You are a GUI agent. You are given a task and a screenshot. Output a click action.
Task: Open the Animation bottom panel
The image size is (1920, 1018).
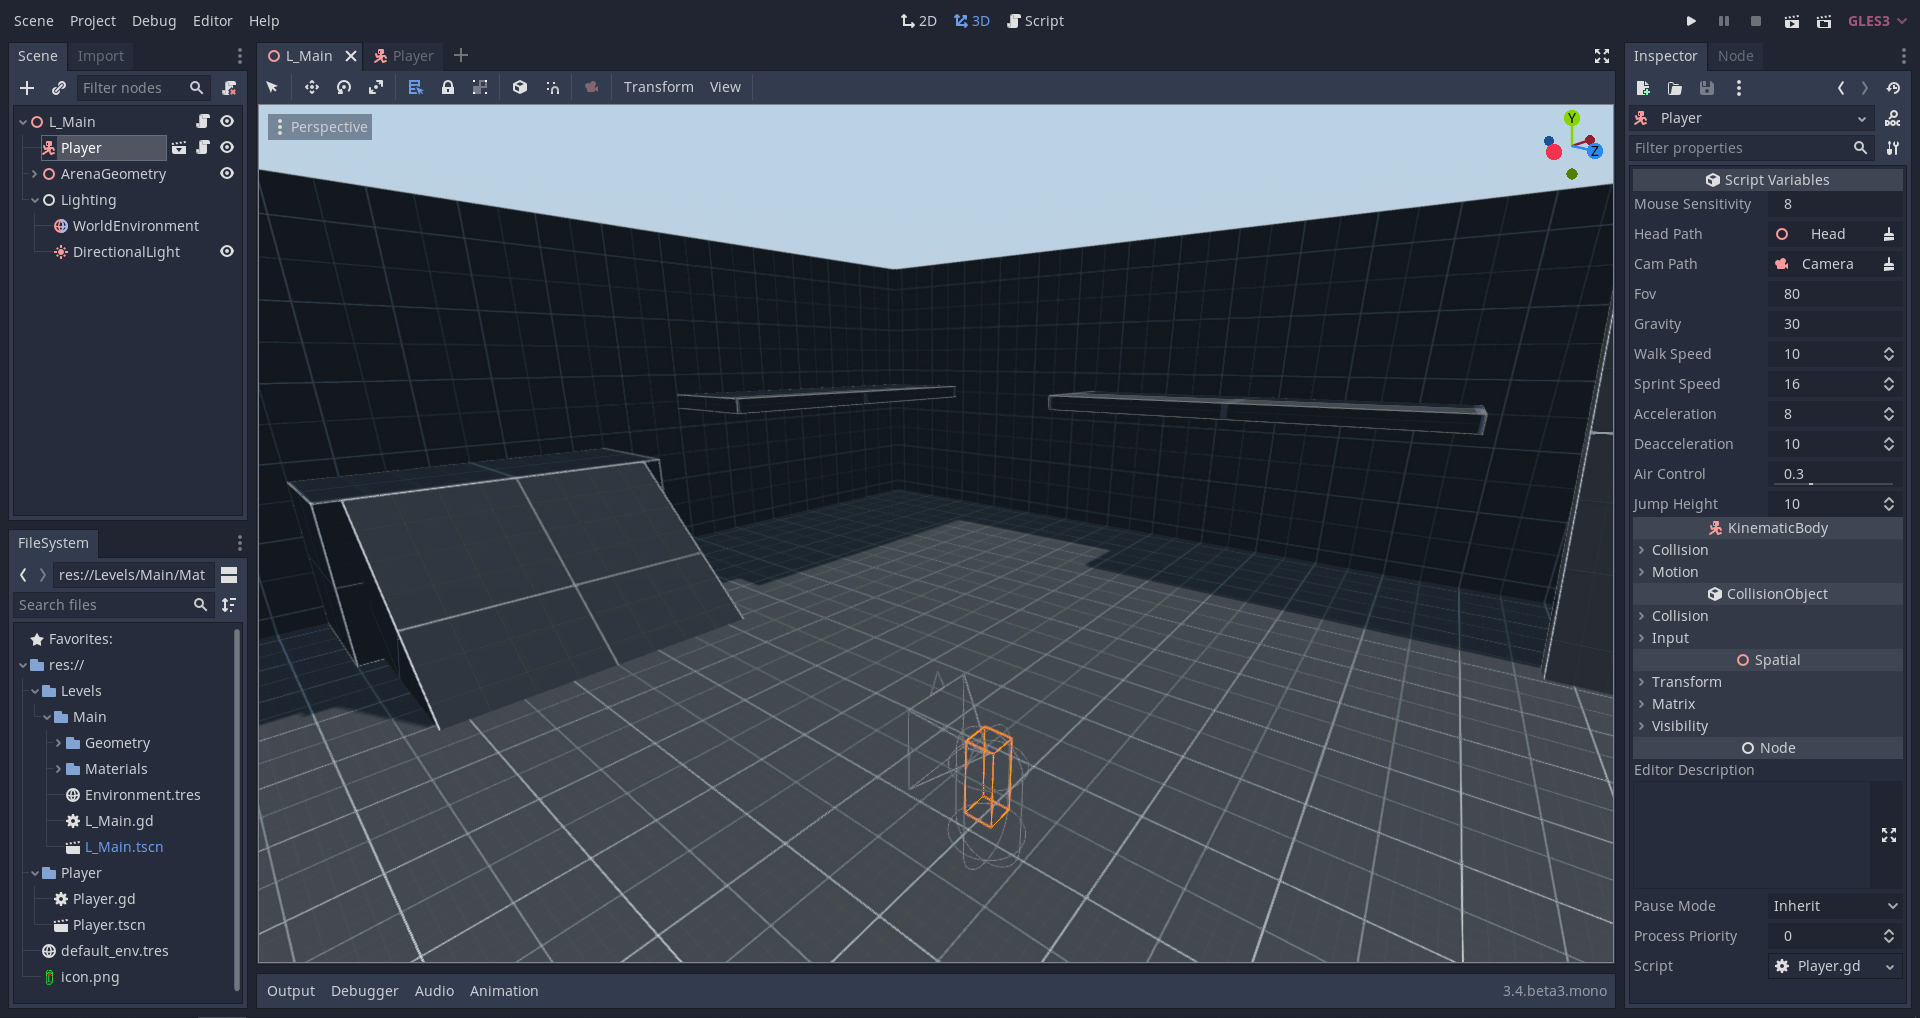click(x=504, y=991)
